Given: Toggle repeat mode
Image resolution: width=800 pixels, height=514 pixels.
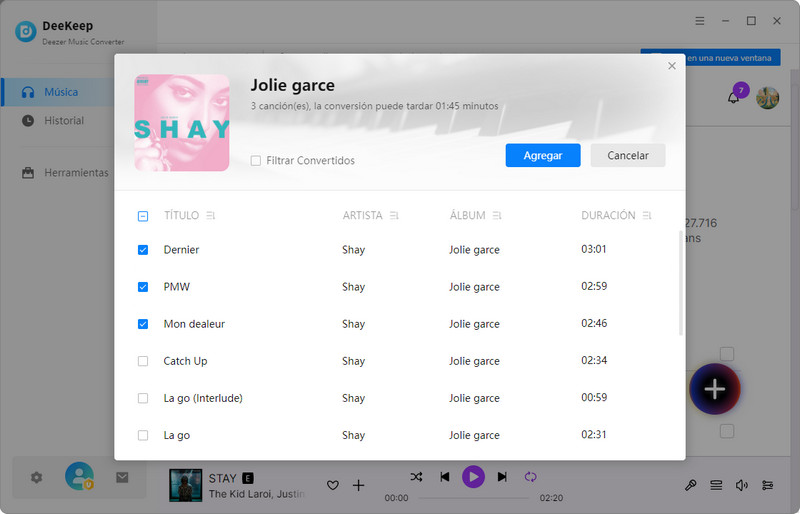Looking at the screenshot, I should 531,477.
